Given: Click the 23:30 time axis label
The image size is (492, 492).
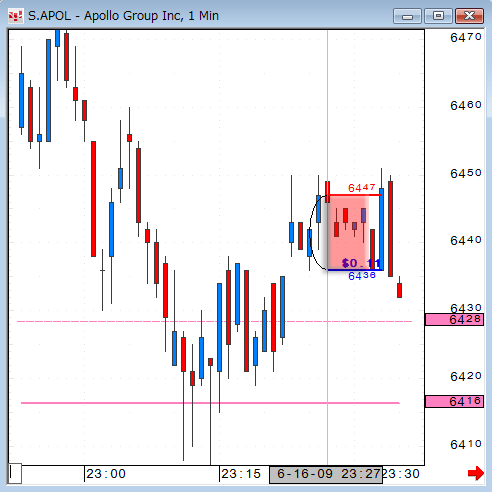Looking at the screenshot, I should (x=401, y=474).
